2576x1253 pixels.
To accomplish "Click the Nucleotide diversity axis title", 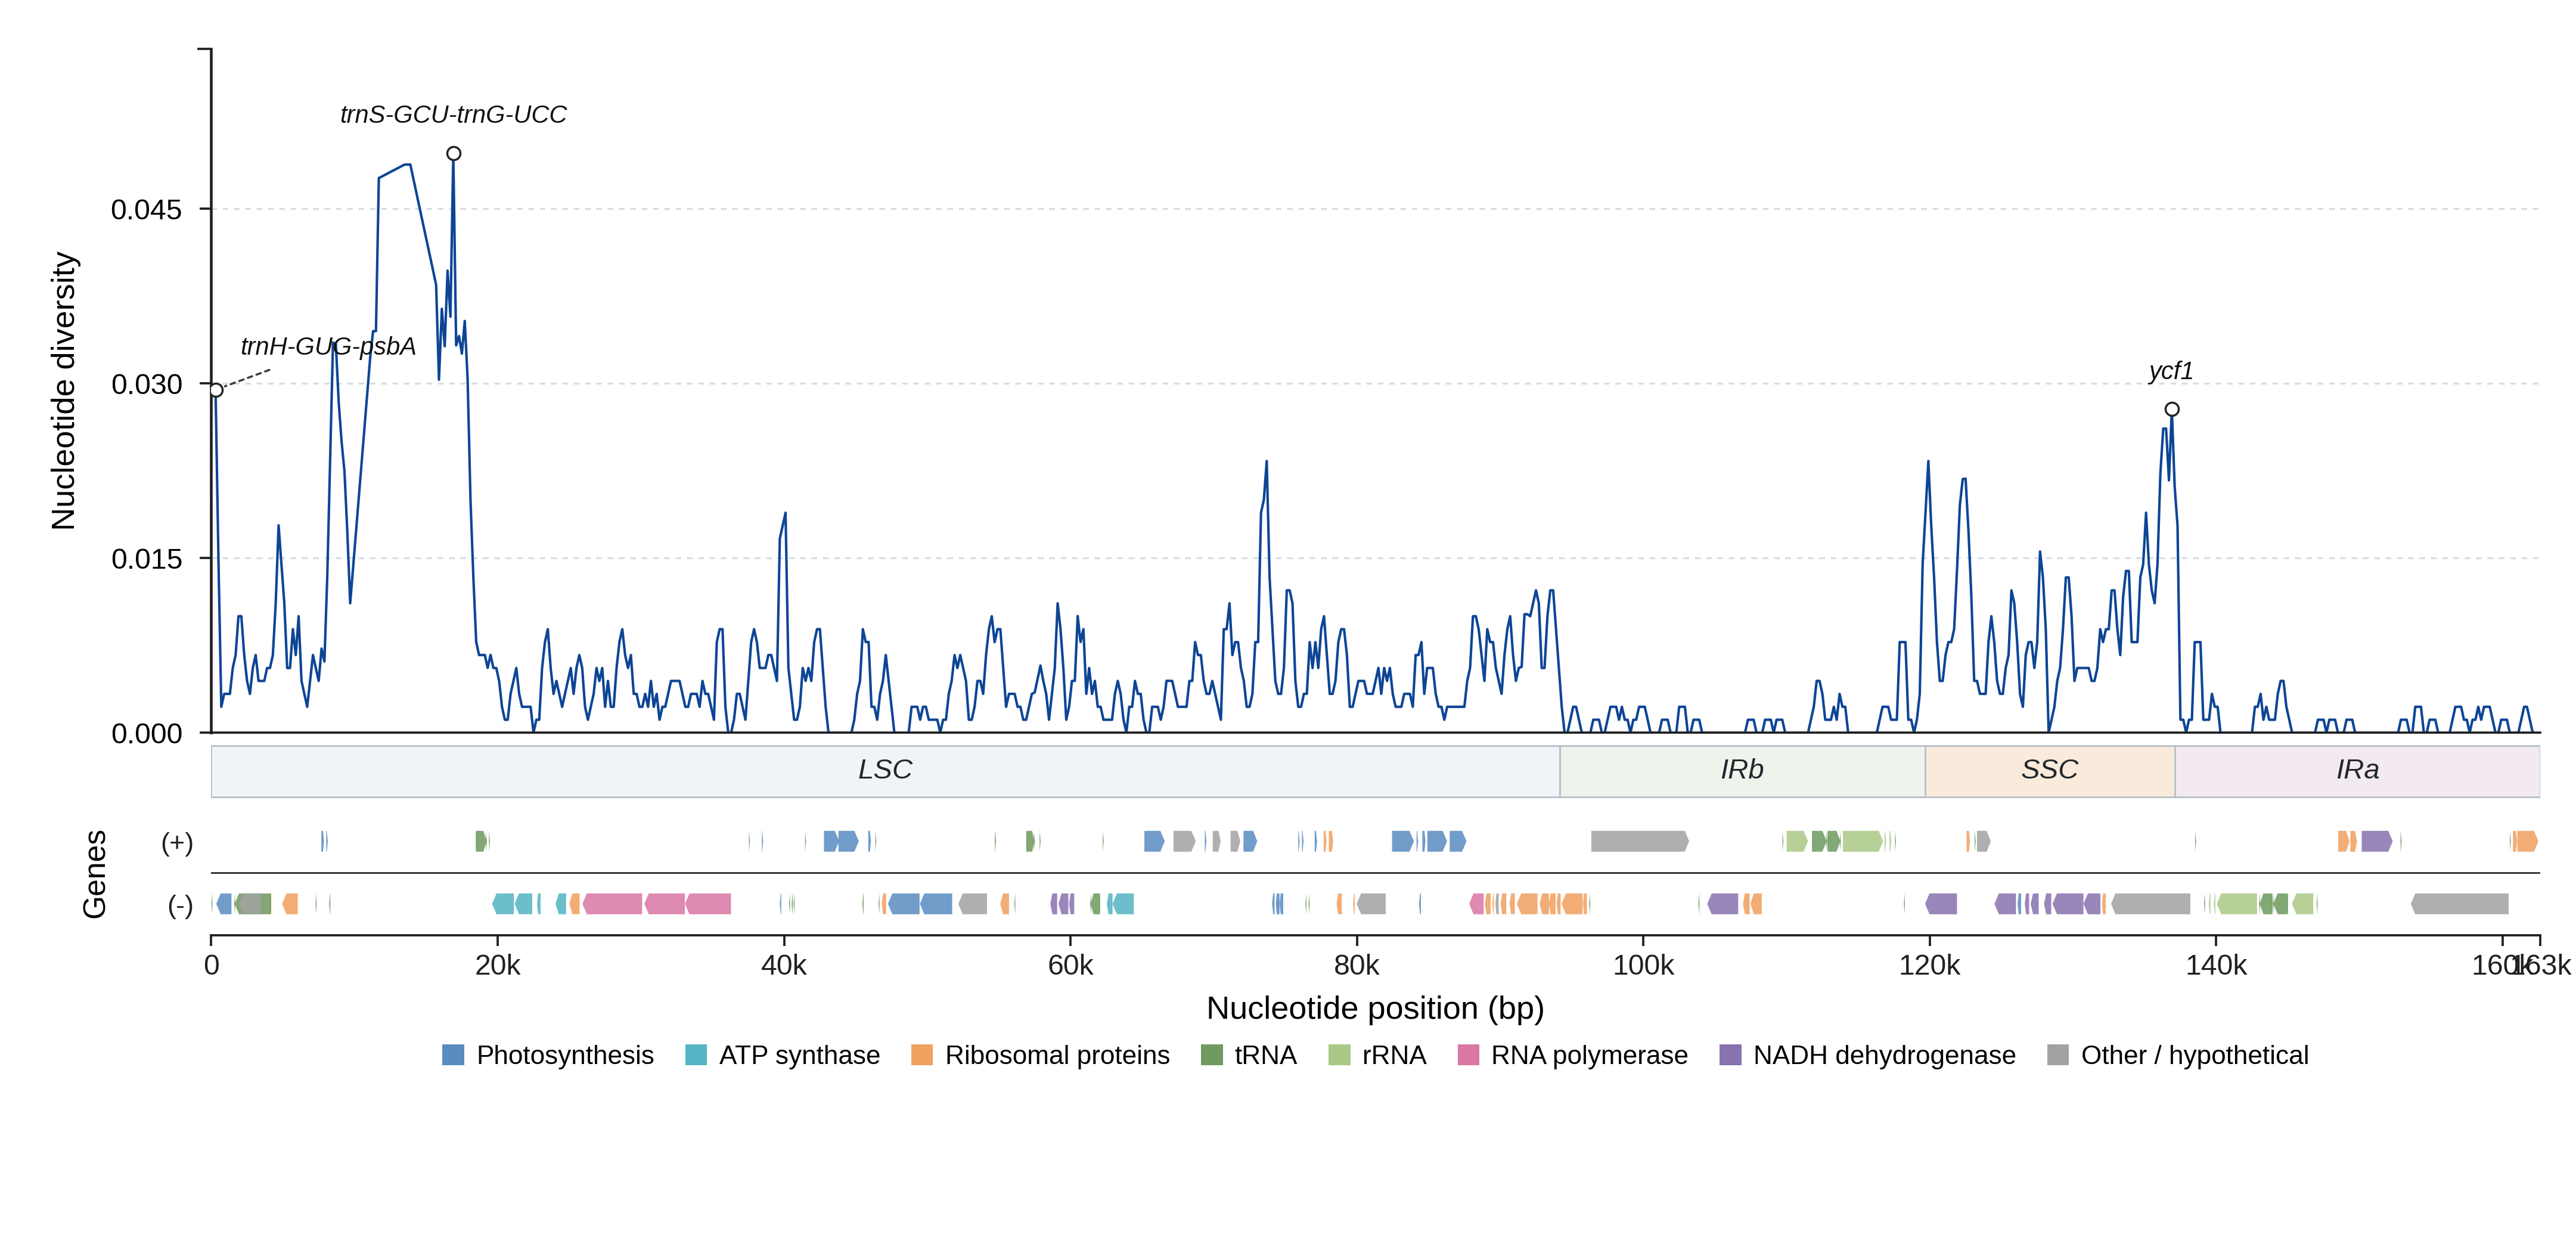I will pyautogui.click(x=63, y=391).
